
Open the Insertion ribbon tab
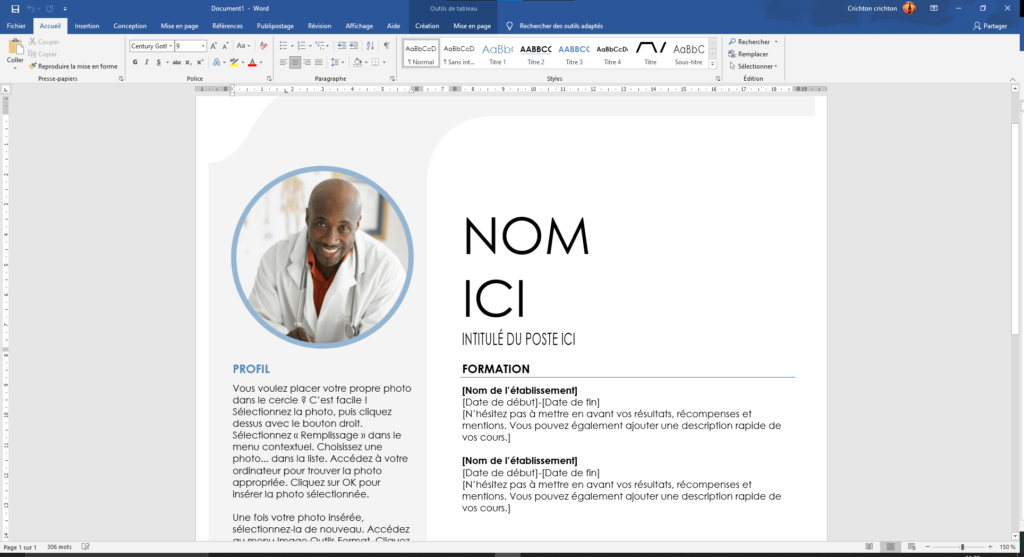[87, 26]
